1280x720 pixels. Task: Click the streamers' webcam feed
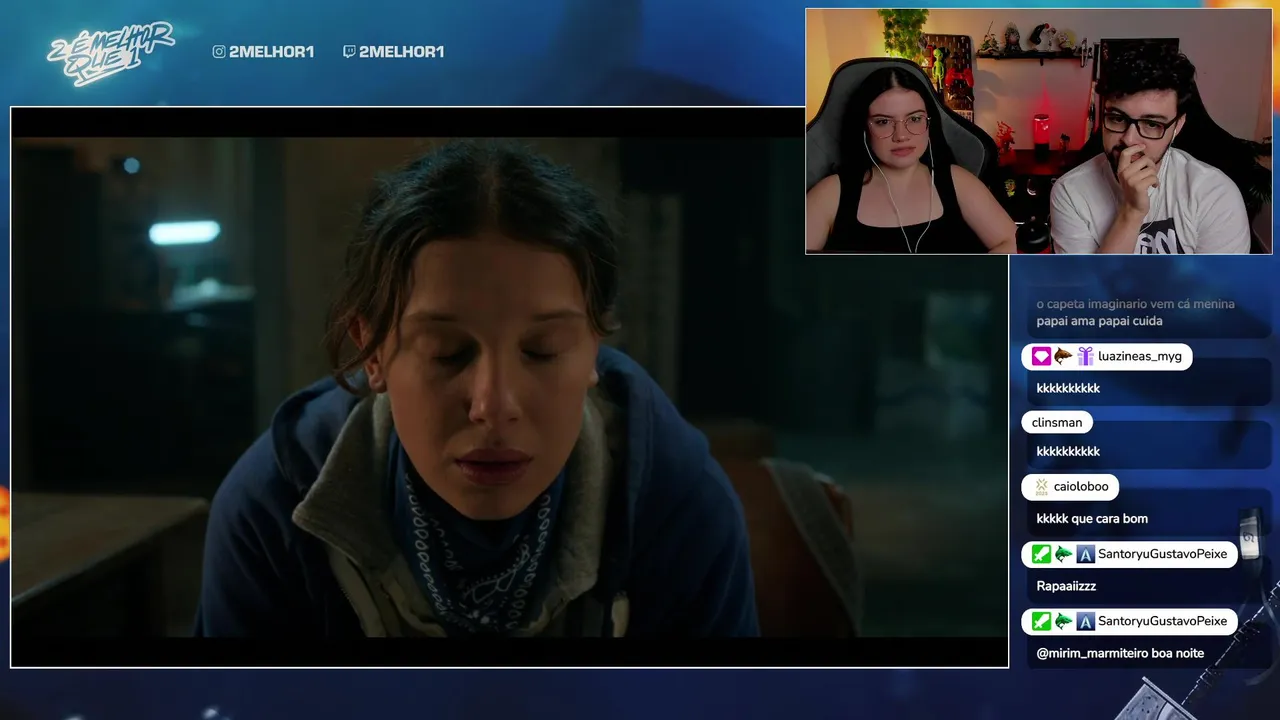tap(1039, 131)
